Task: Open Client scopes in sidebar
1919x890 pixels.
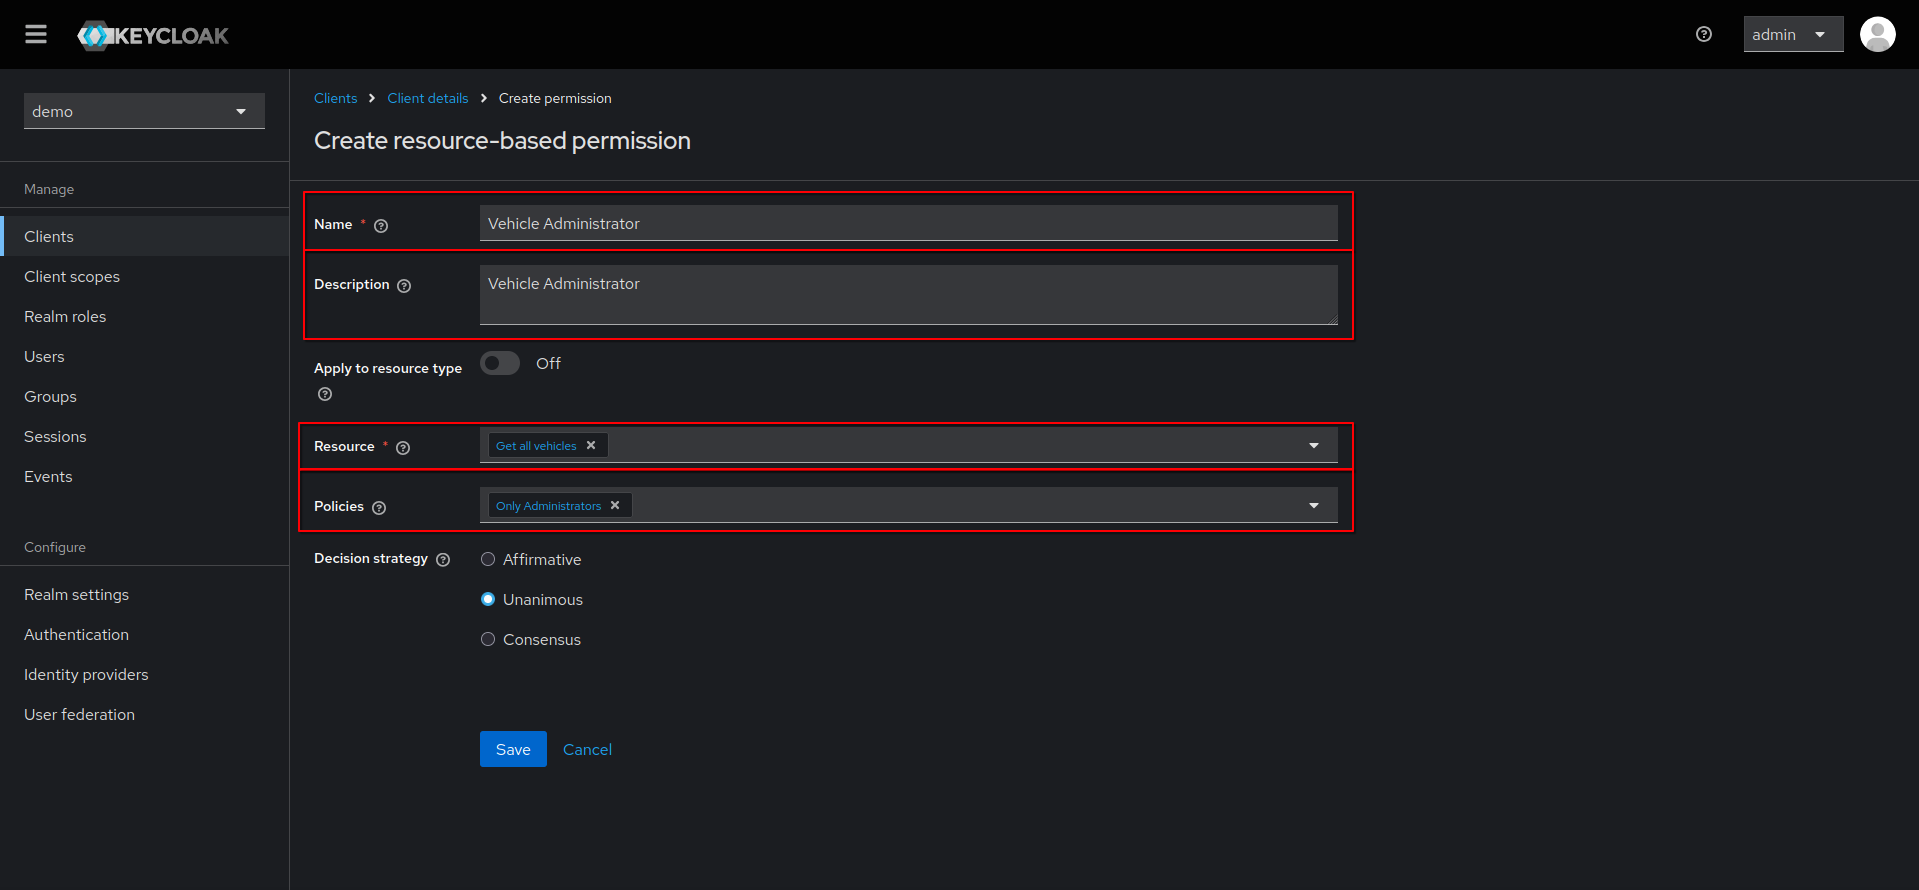Action: coord(145,276)
